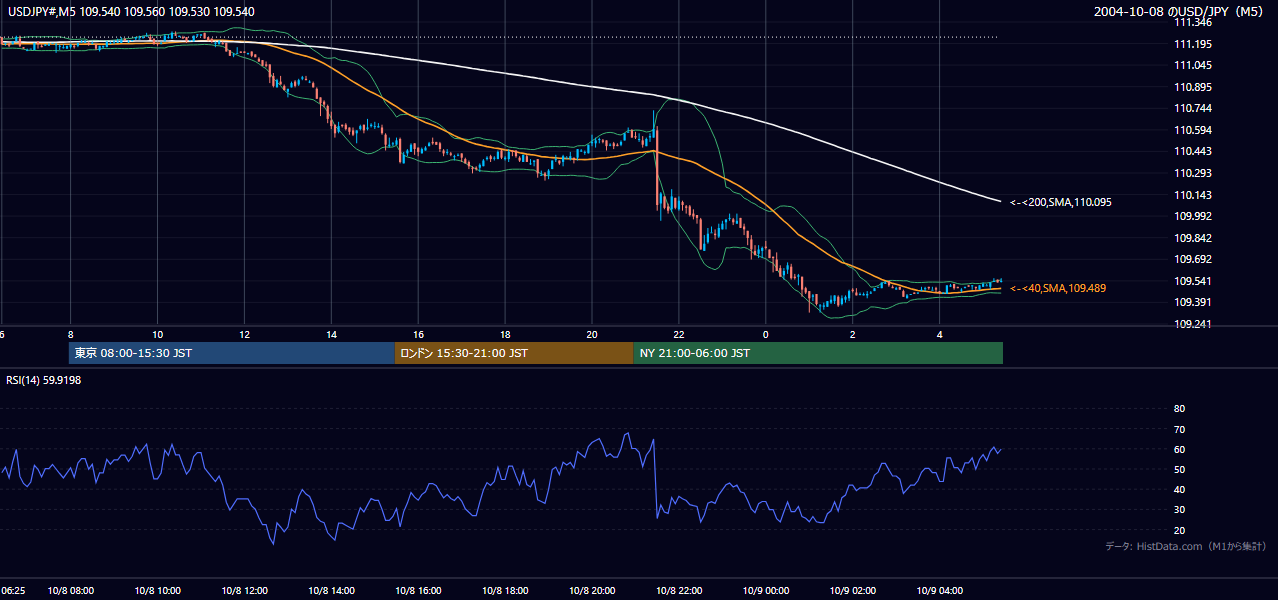The height and width of the screenshot is (600, 1278).
Task: Click the RSI 80 level label
Action: coord(1179,409)
